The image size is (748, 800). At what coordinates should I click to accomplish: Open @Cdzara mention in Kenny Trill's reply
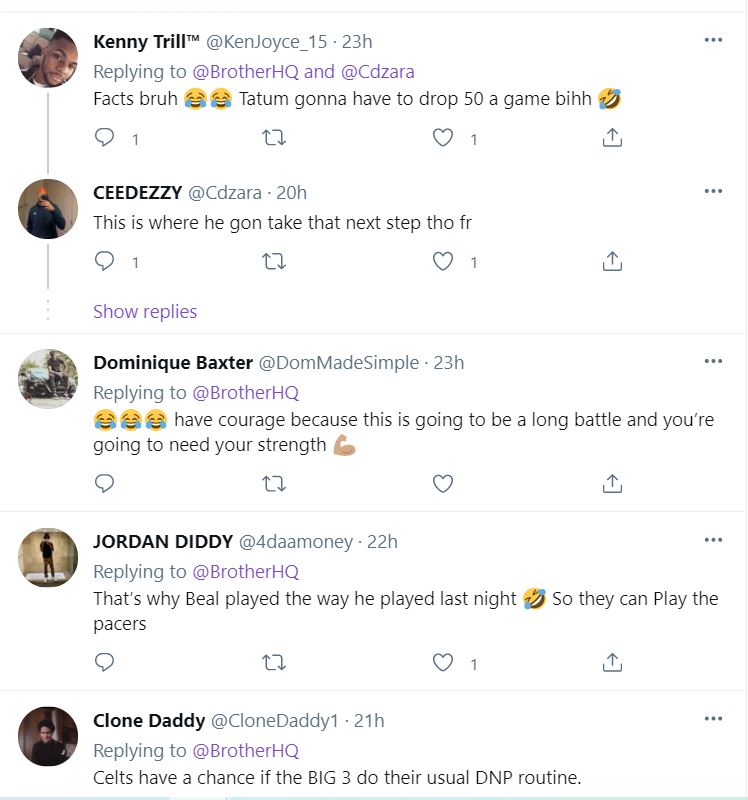click(x=377, y=72)
